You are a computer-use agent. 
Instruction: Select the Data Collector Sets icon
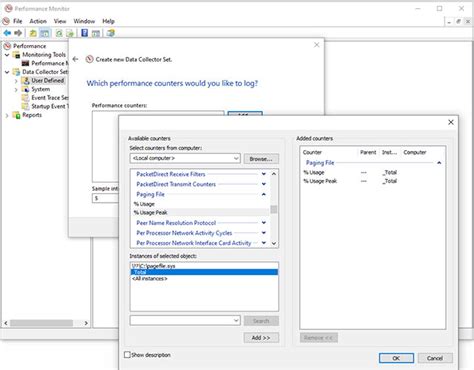tap(16, 72)
